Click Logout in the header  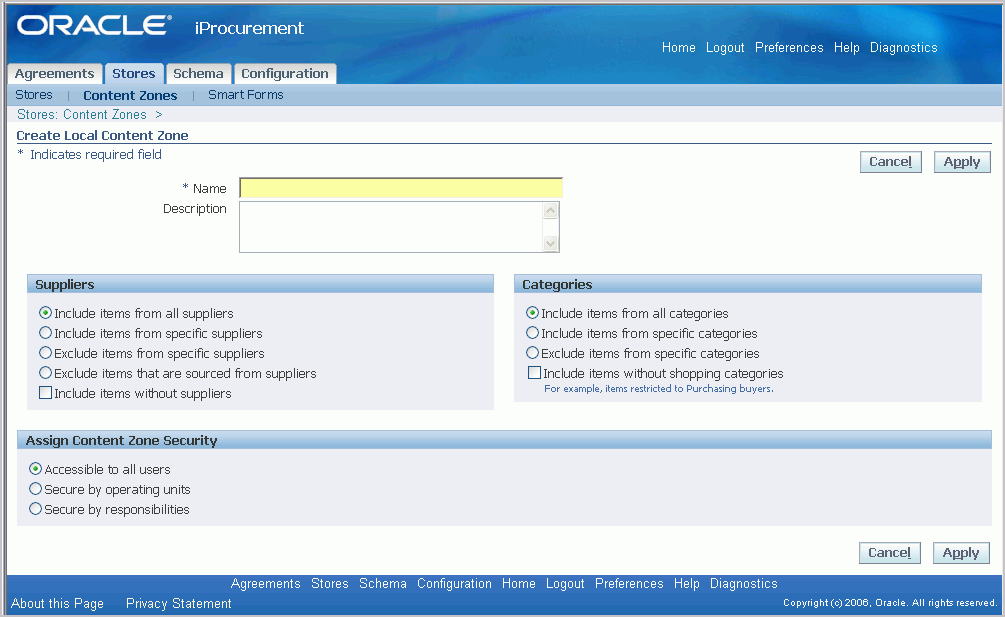click(725, 47)
